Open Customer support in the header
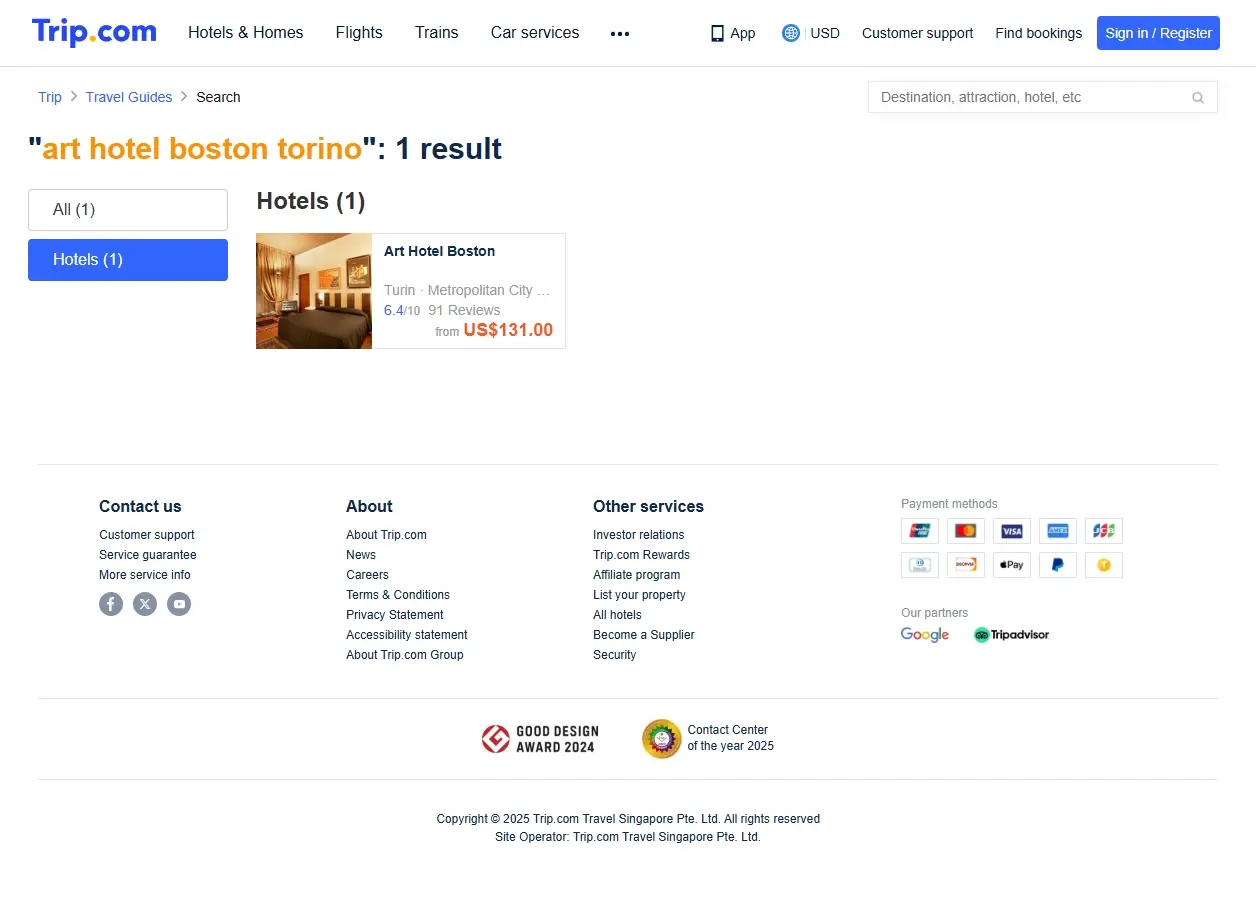This screenshot has width=1256, height=921. click(917, 33)
